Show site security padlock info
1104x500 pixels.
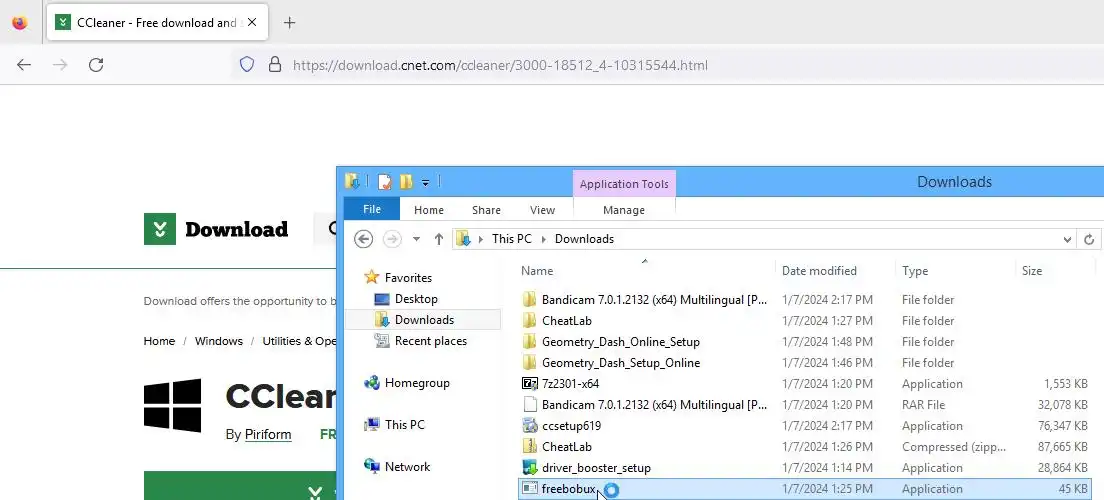pyautogui.click(x=275, y=65)
